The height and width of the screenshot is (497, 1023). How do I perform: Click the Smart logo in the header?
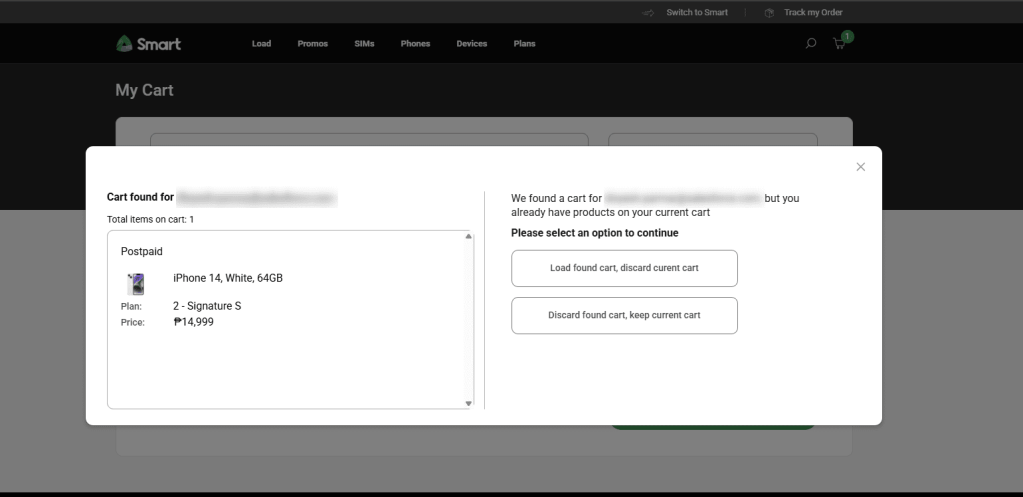pyautogui.click(x=148, y=44)
